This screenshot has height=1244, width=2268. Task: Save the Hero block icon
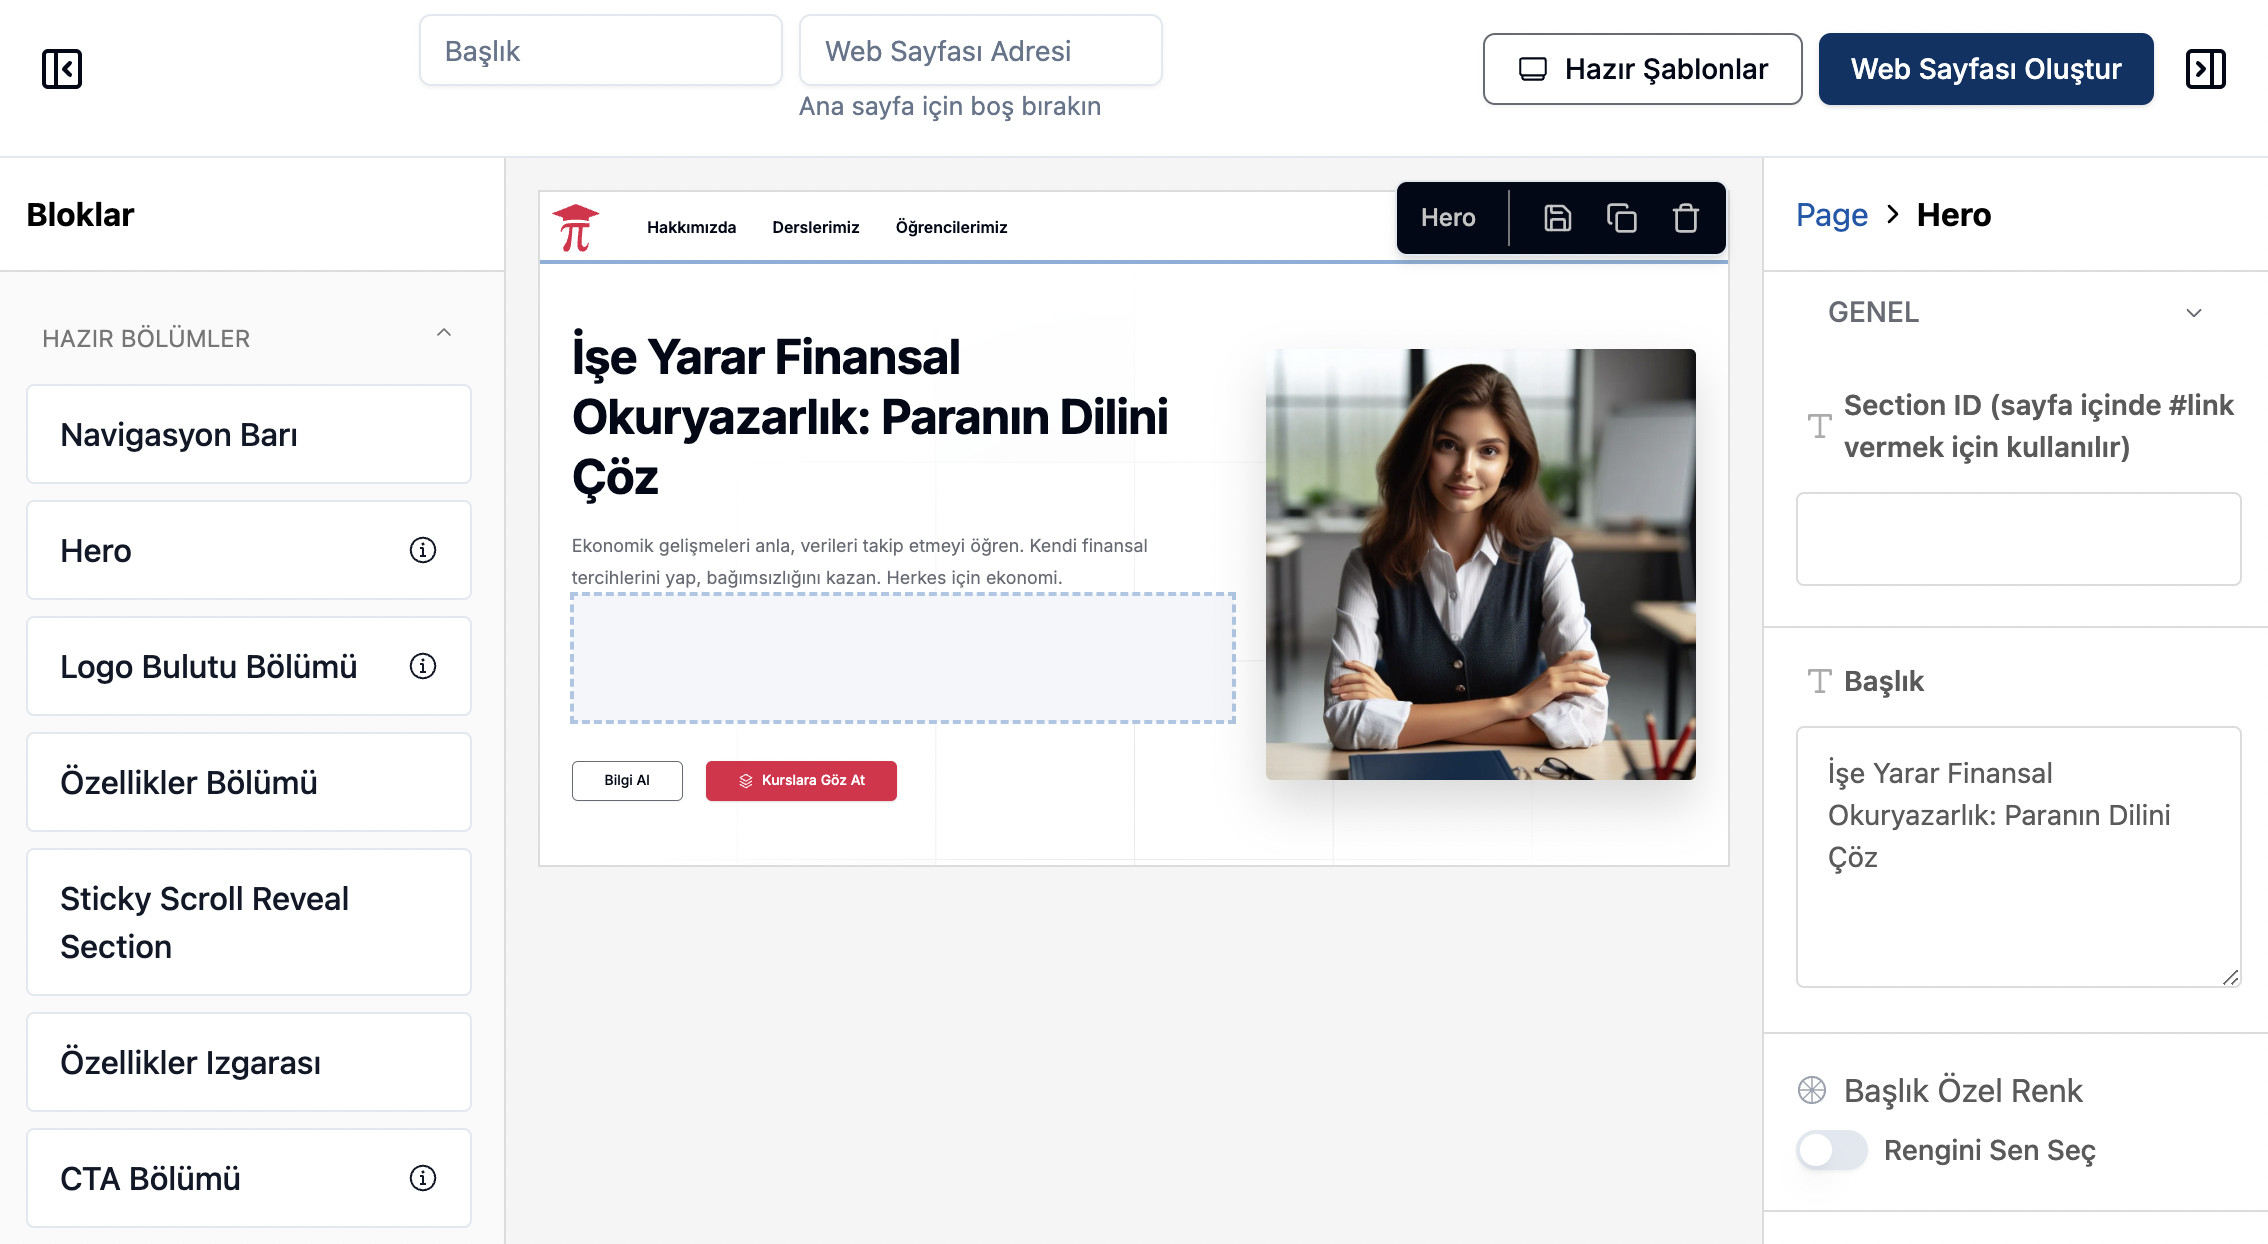(x=1557, y=218)
